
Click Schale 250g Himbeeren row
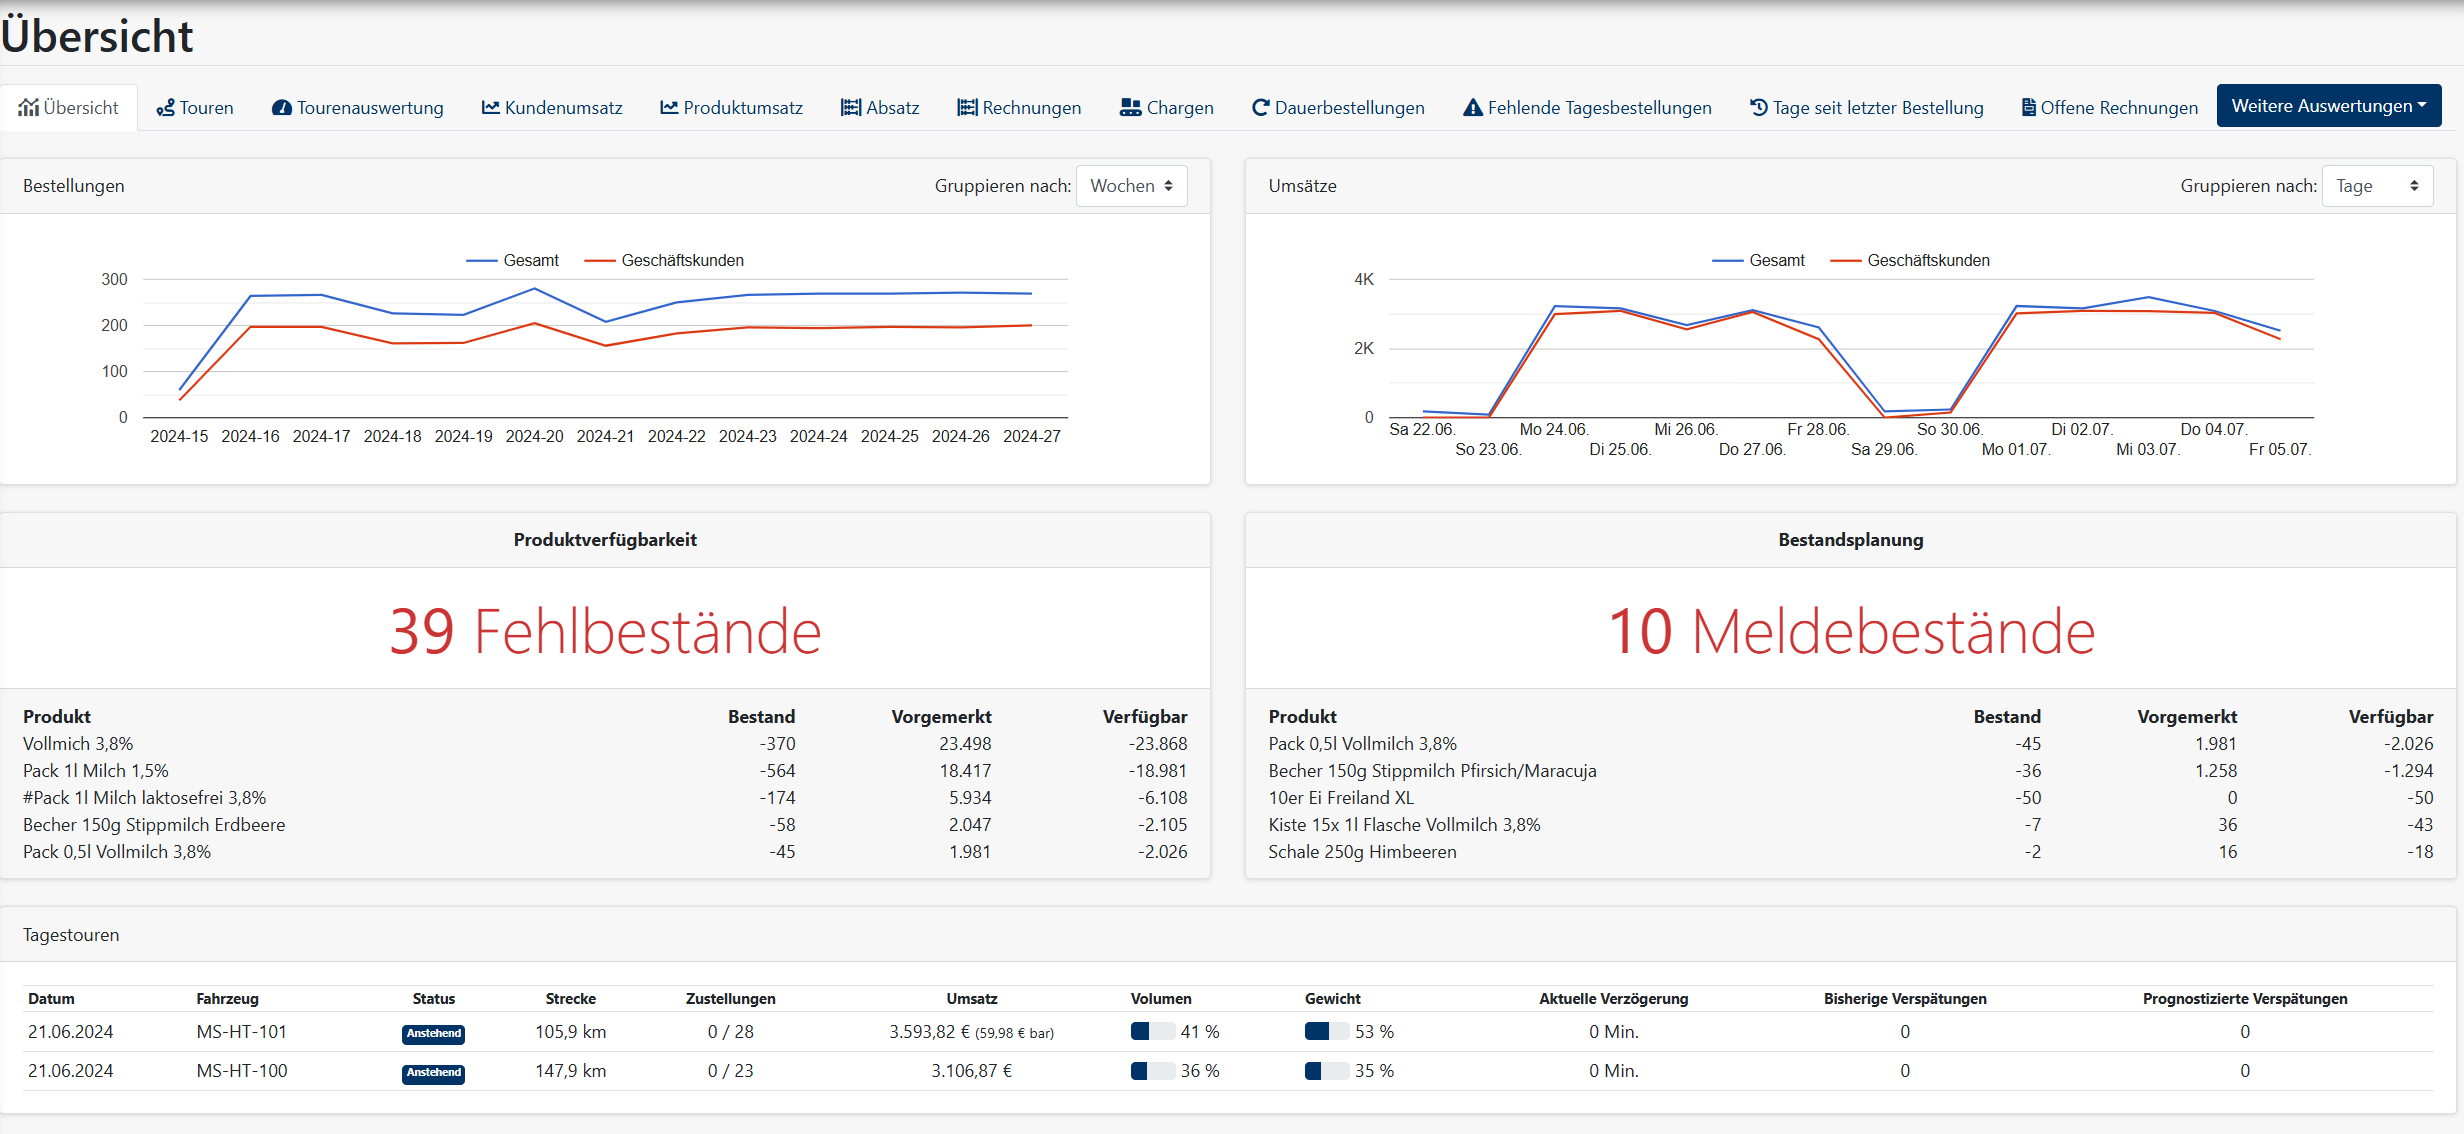[1851, 852]
